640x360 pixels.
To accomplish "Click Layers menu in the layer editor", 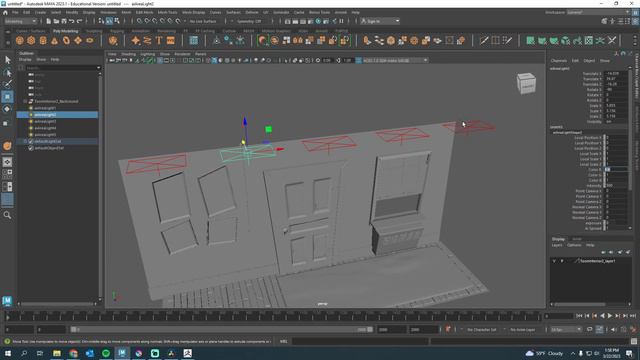I will (x=557, y=245).
